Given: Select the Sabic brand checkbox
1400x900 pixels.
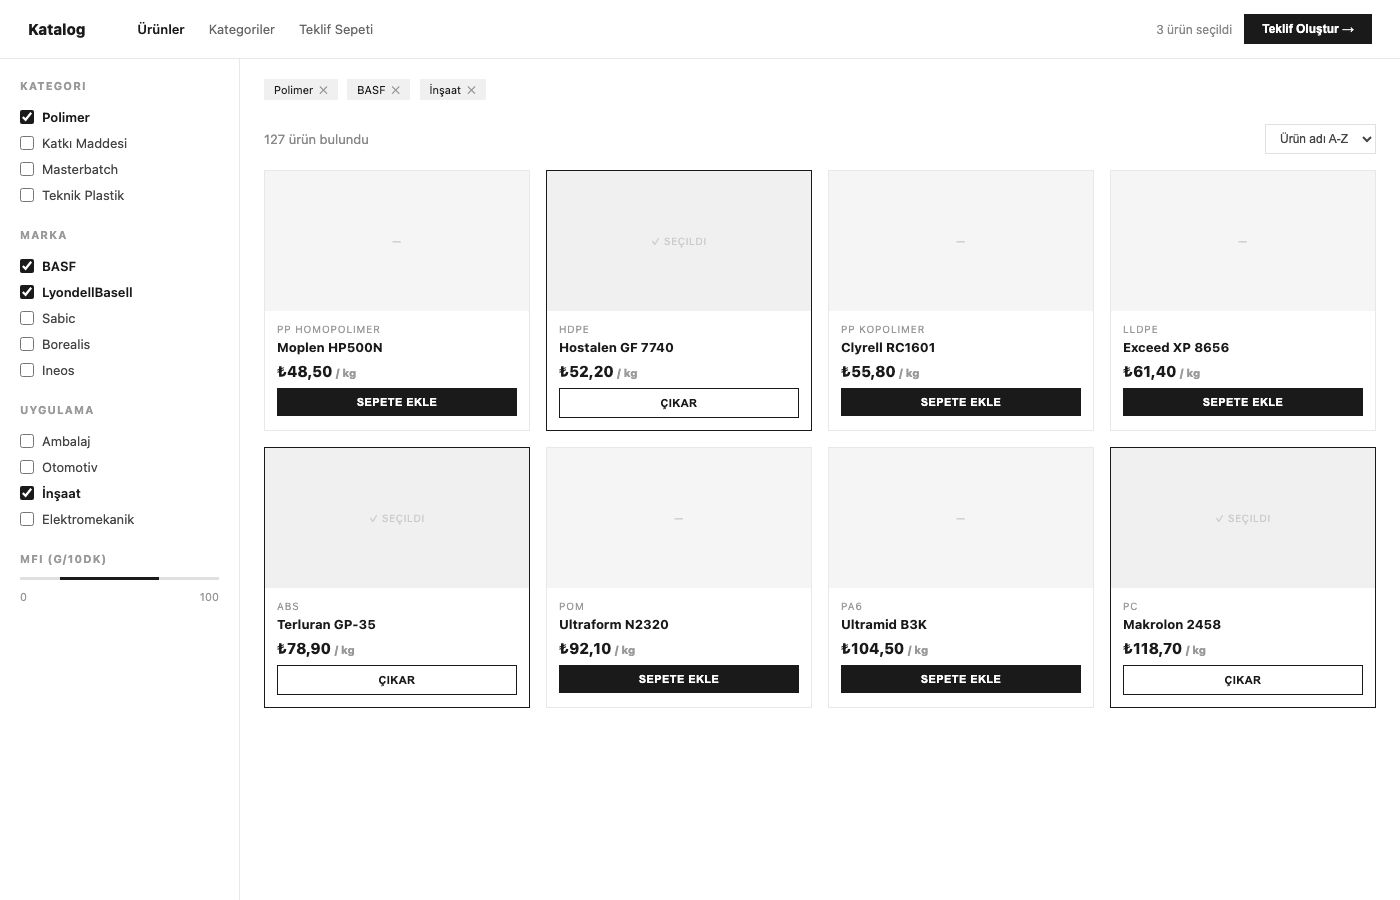Looking at the screenshot, I should click(x=27, y=318).
